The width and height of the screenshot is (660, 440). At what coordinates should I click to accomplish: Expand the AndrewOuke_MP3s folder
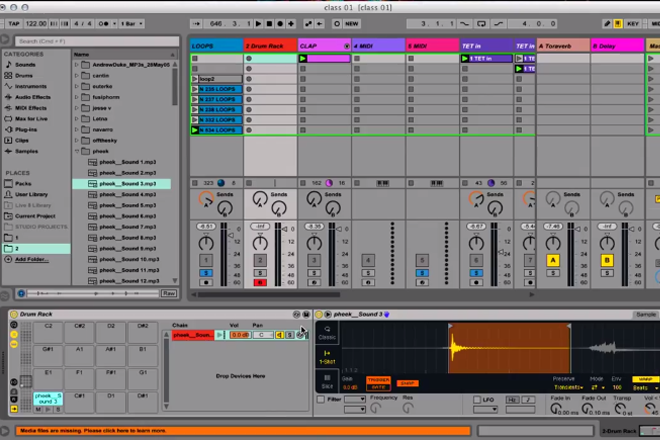point(78,64)
